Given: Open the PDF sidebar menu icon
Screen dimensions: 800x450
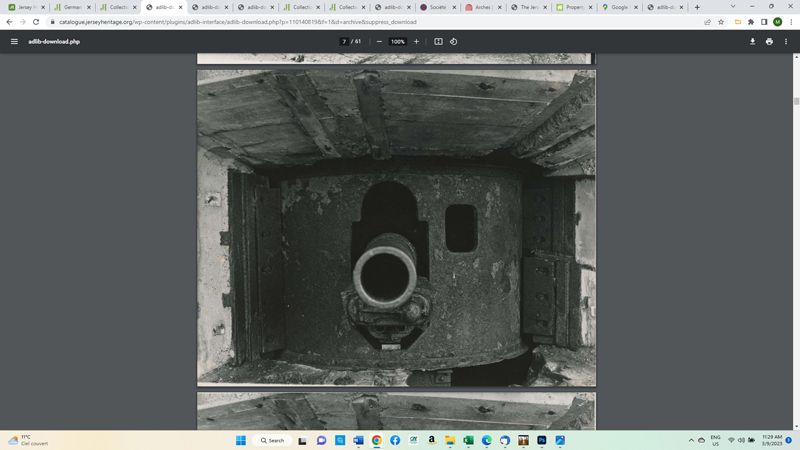Looking at the screenshot, I should coord(14,42).
